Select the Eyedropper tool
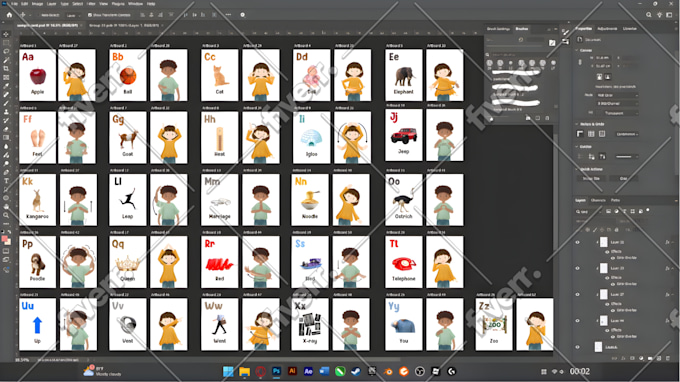This screenshot has height=382, width=680. (x=6, y=86)
